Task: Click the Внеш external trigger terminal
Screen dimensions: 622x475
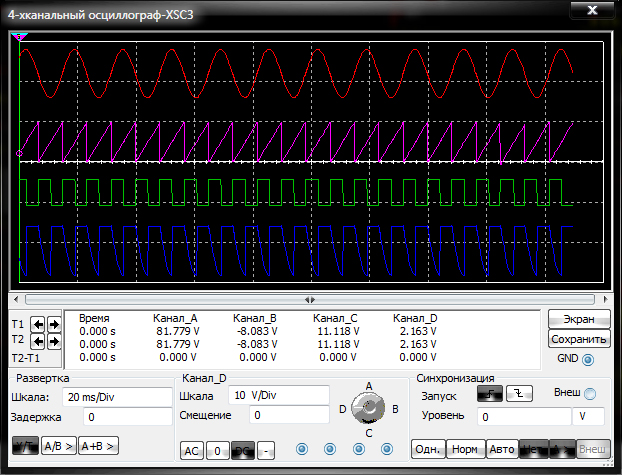Action: (x=590, y=394)
